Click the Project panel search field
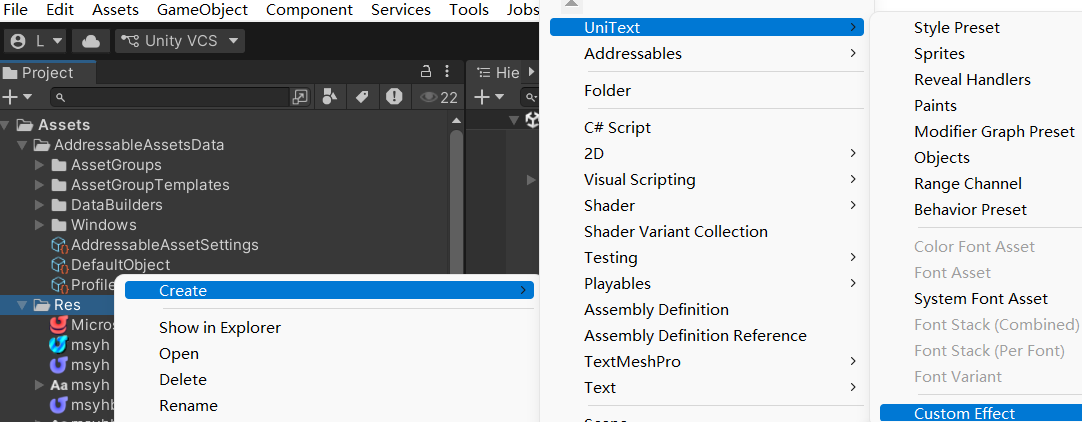Viewport: 1082px width, 422px height. [x=169, y=97]
